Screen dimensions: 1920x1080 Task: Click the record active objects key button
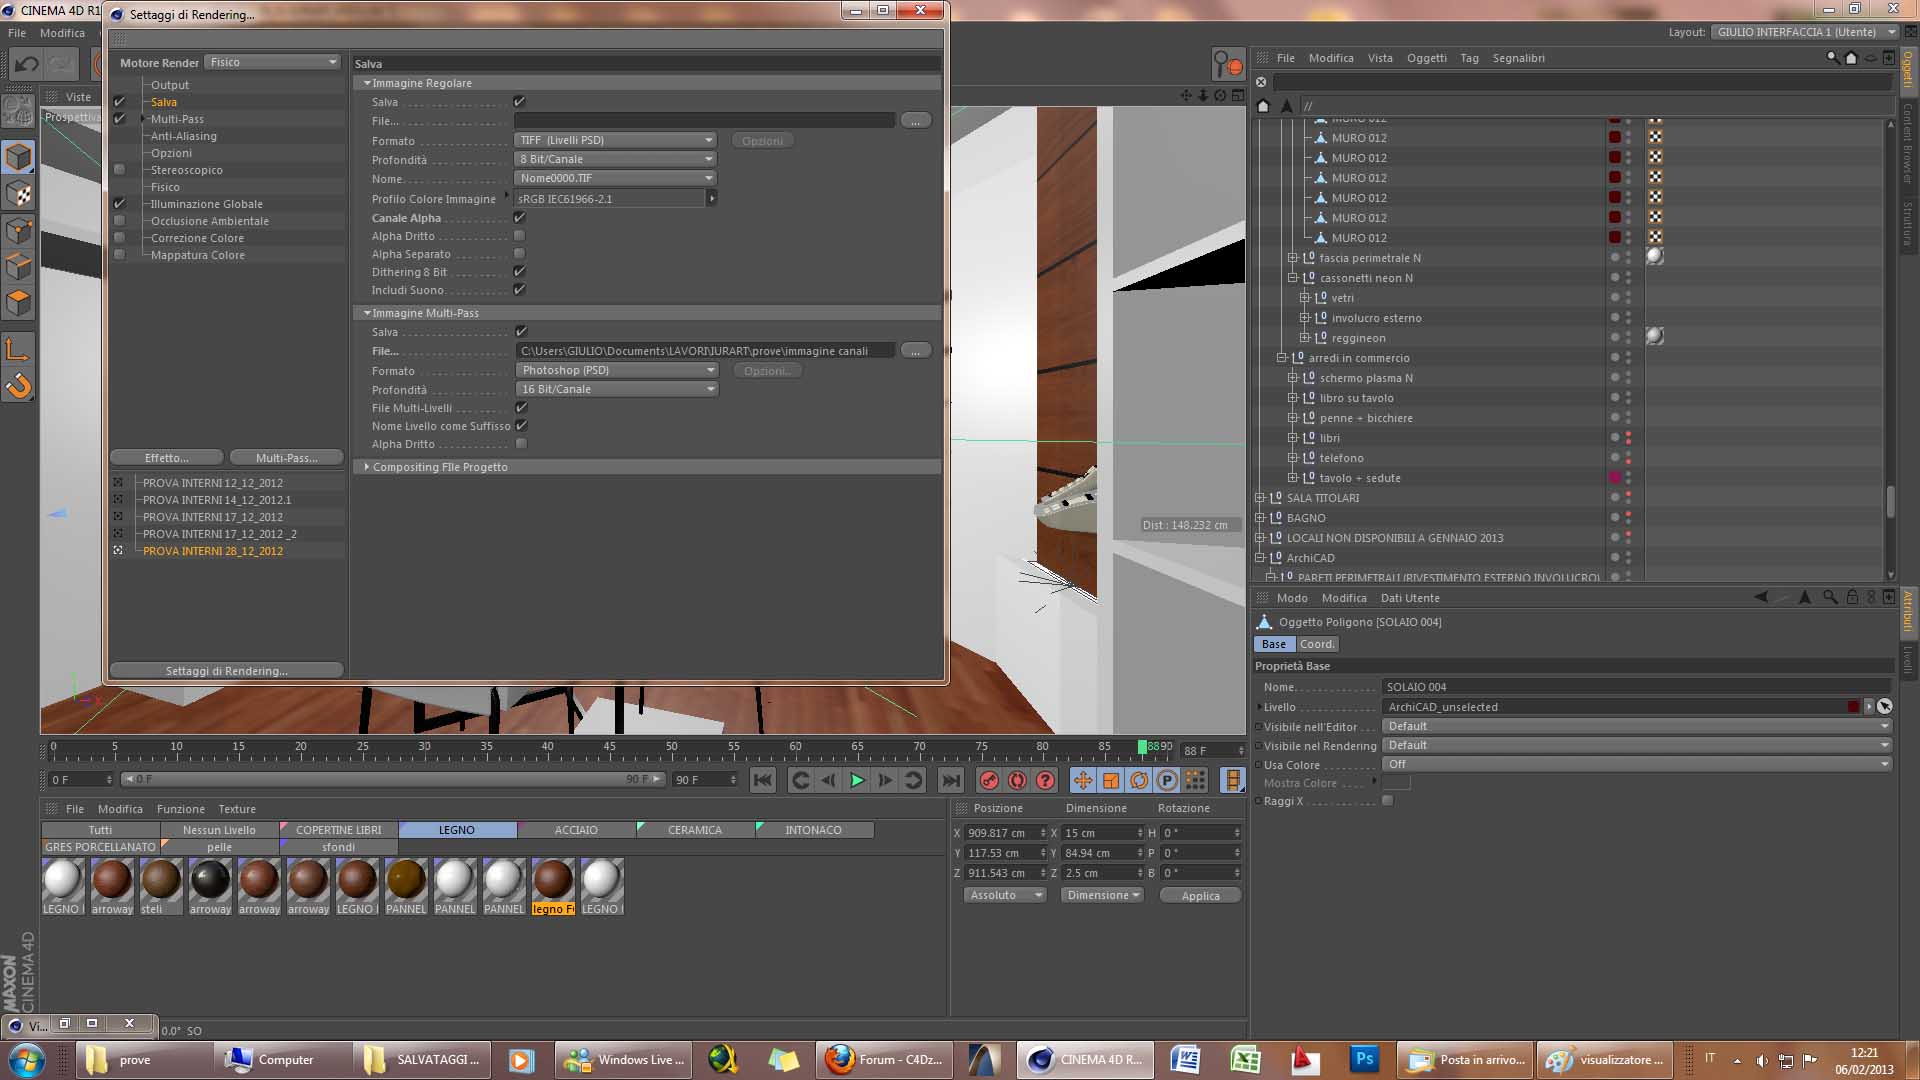(x=989, y=780)
